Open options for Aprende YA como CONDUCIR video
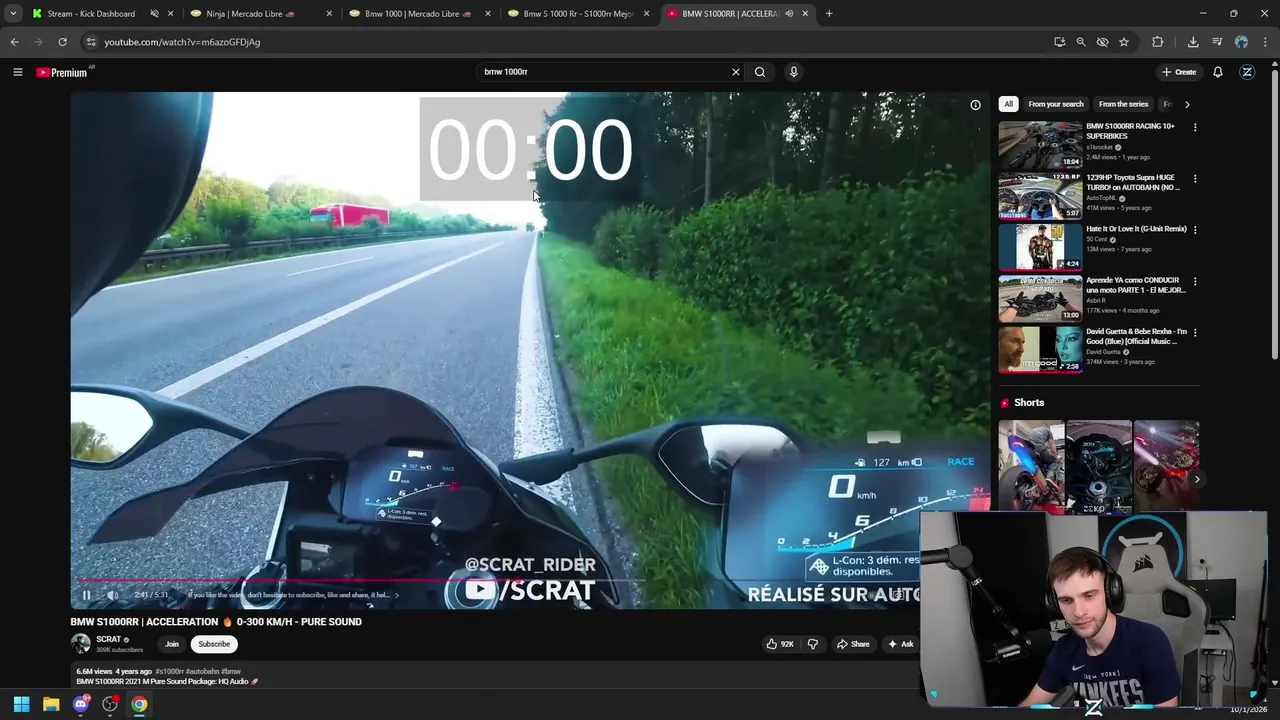The image size is (1280, 720). coord(1195,281)
